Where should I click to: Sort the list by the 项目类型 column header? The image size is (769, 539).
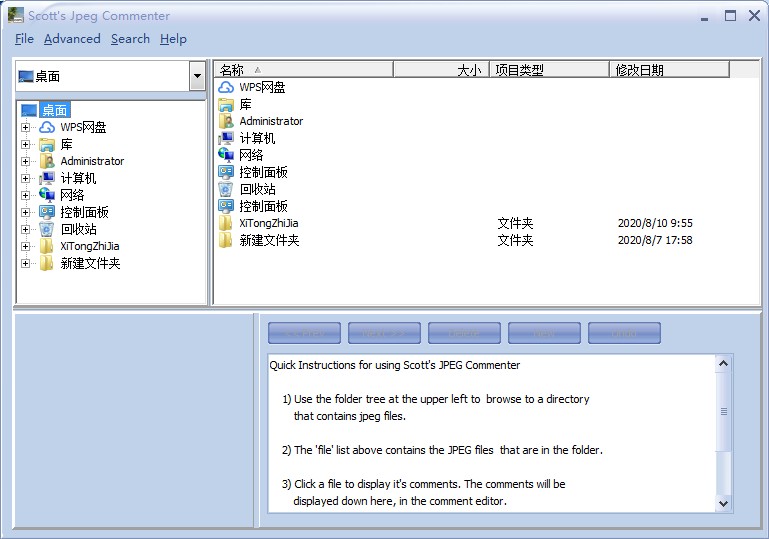coord(549,70)
